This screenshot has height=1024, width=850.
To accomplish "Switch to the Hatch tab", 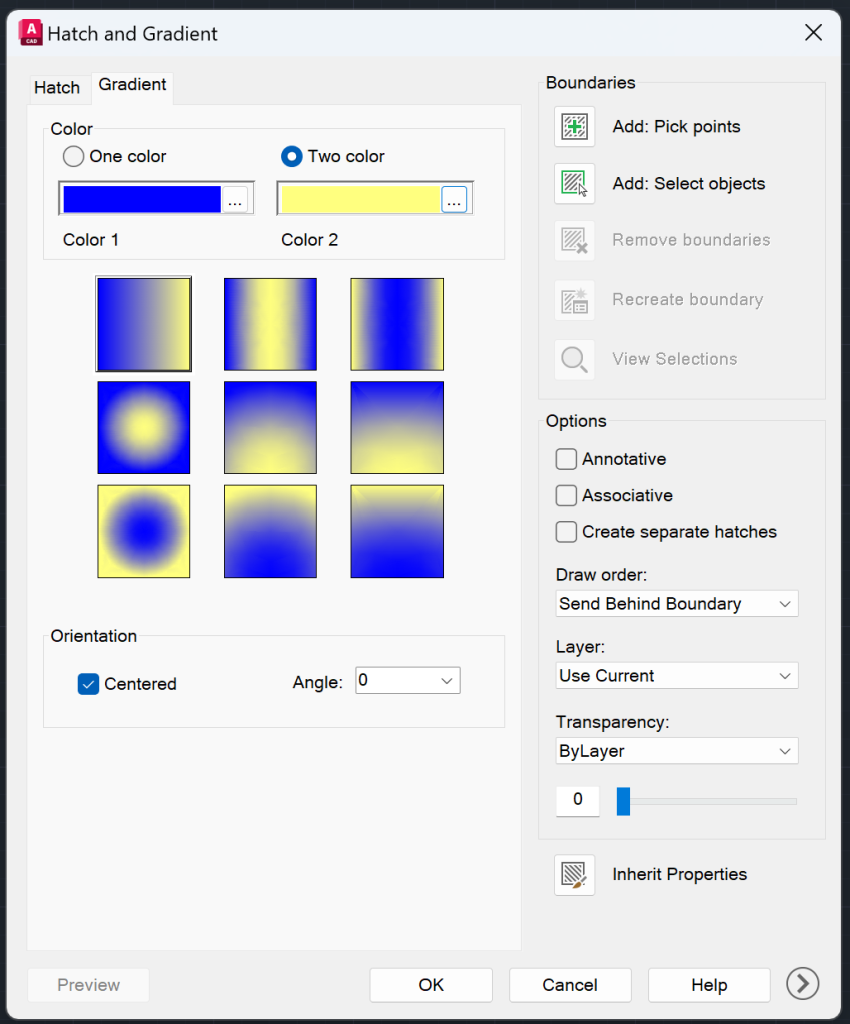I will [x=57, y=88].
